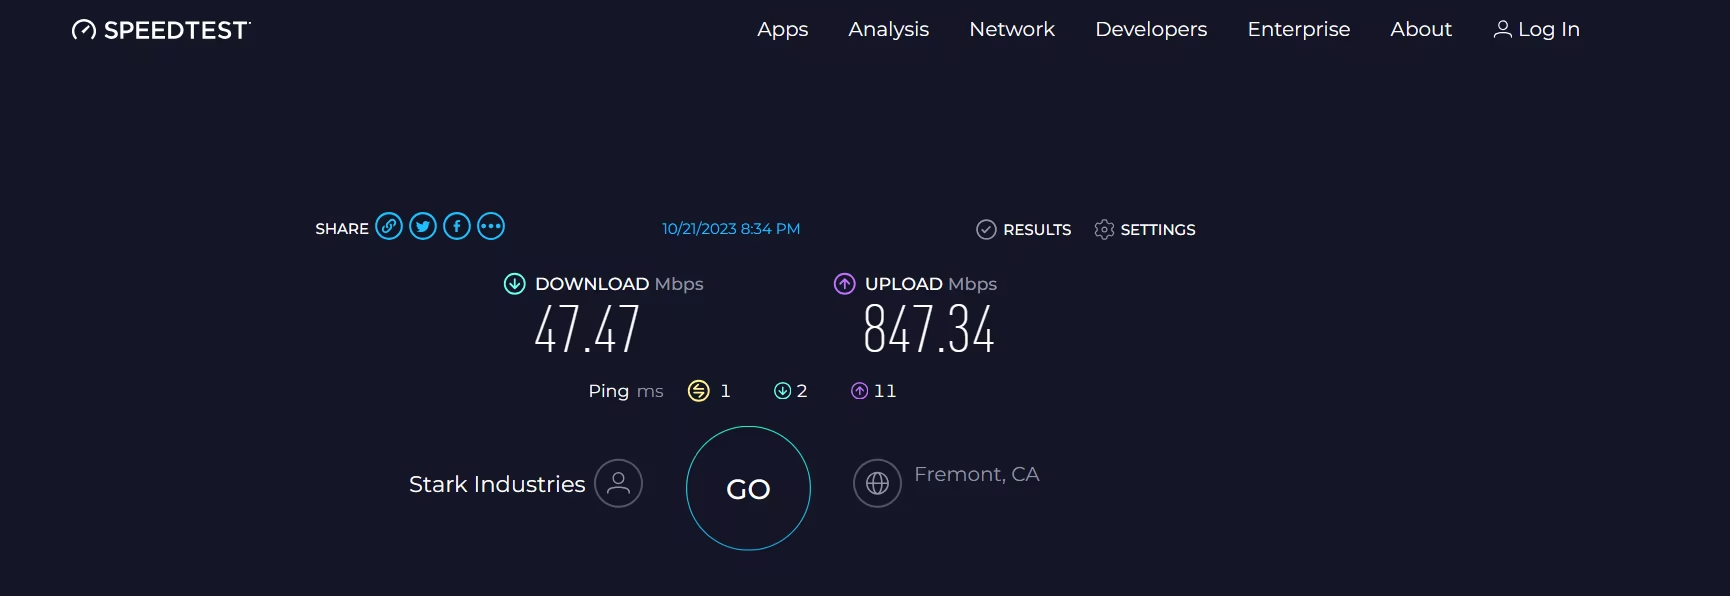Viewport: 1730px width, 596px height.
Task: Click the globe icon next to Fremont
Action: click(877, 483)
